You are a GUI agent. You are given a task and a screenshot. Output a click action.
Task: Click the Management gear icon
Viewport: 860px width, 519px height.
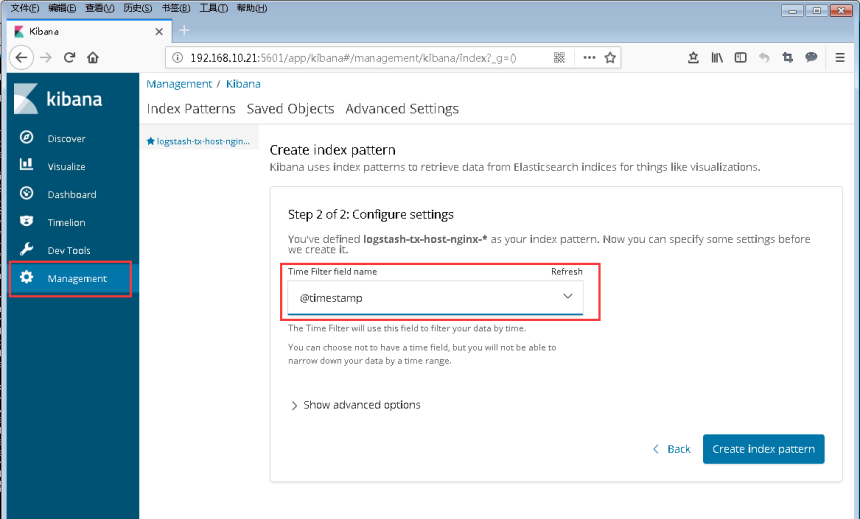27,278
